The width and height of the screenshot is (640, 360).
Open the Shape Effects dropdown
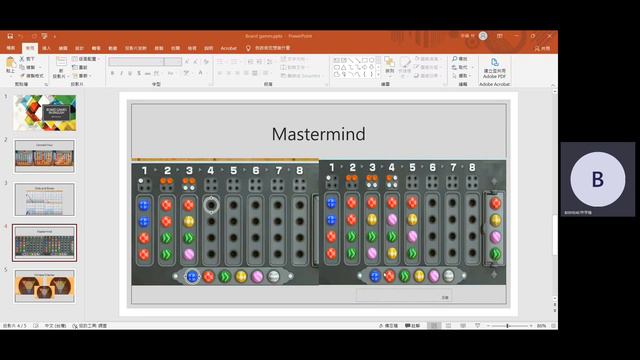click(x=427, y=76)
